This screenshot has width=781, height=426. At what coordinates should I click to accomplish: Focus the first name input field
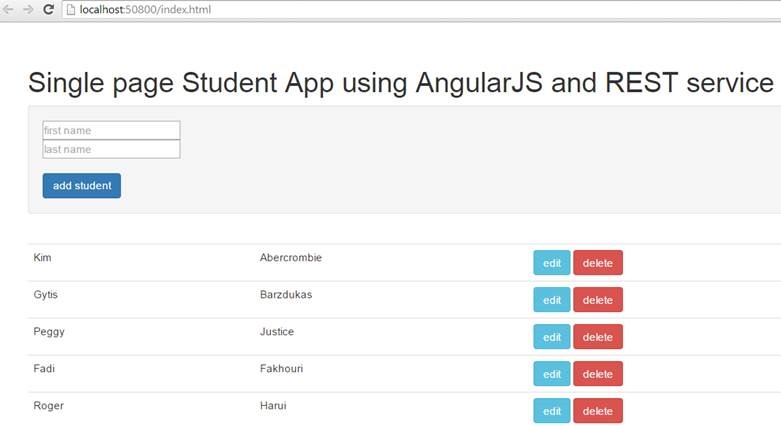[111, 130]
